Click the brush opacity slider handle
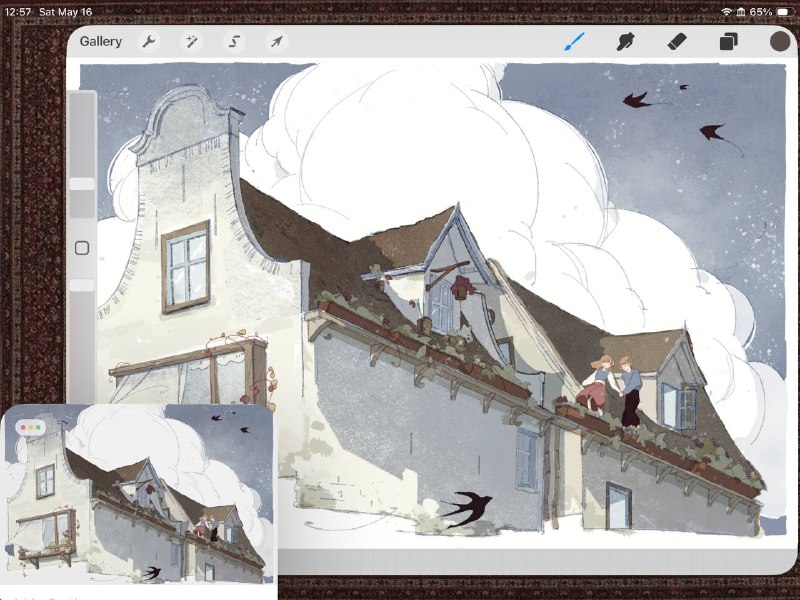This screenshot has height=600, width=800. (82, 285)
